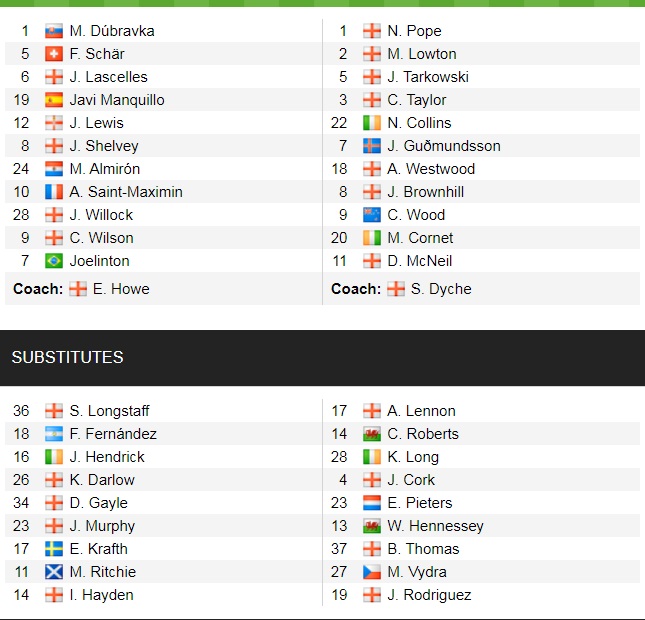Click the Czech flag next to M. Vydra
This screenshot has width=645, height=620.
[x=372, y=572]
